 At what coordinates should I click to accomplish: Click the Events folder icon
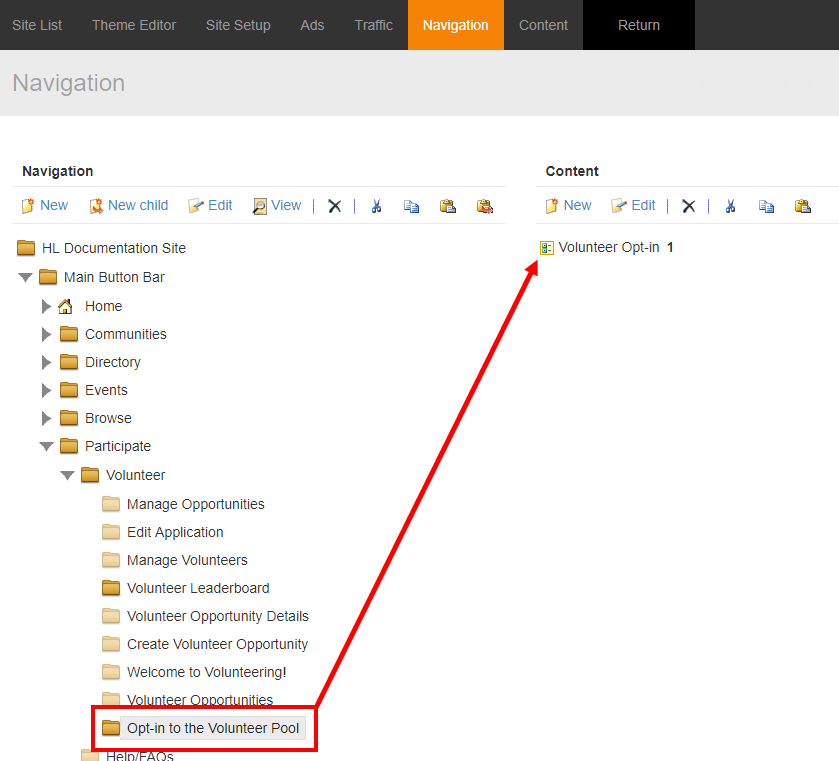(68, 390)
